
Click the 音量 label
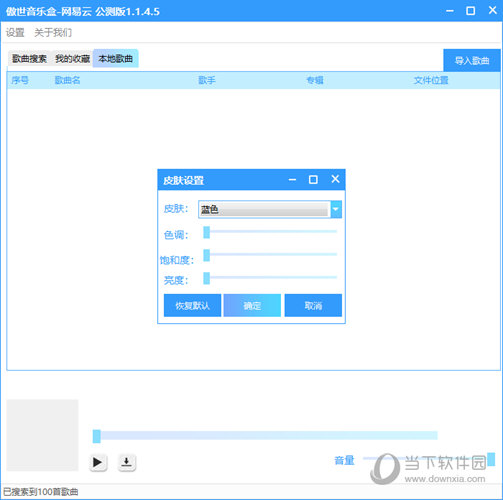click(344, 460)
